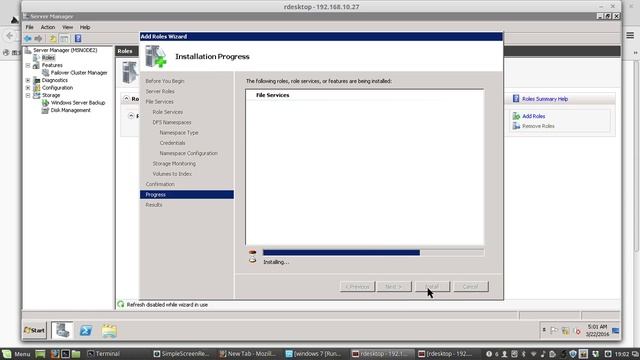Select the Progress step in wizard sidebar

click(187, 195)
